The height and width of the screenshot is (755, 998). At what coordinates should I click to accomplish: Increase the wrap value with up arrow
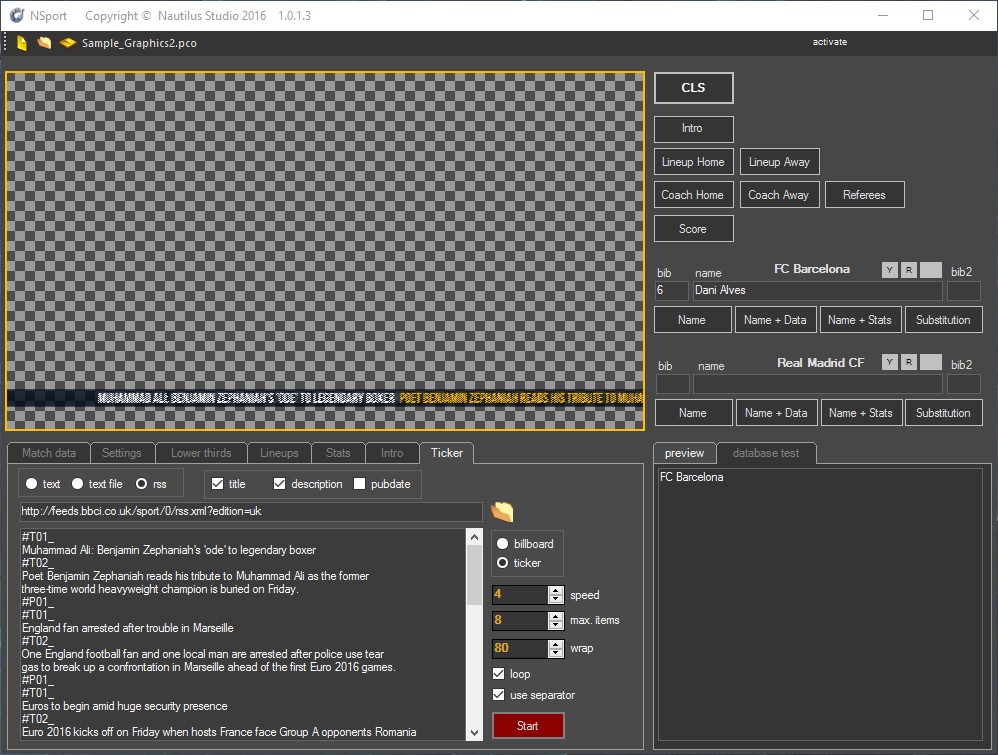[x=556, y=644]
